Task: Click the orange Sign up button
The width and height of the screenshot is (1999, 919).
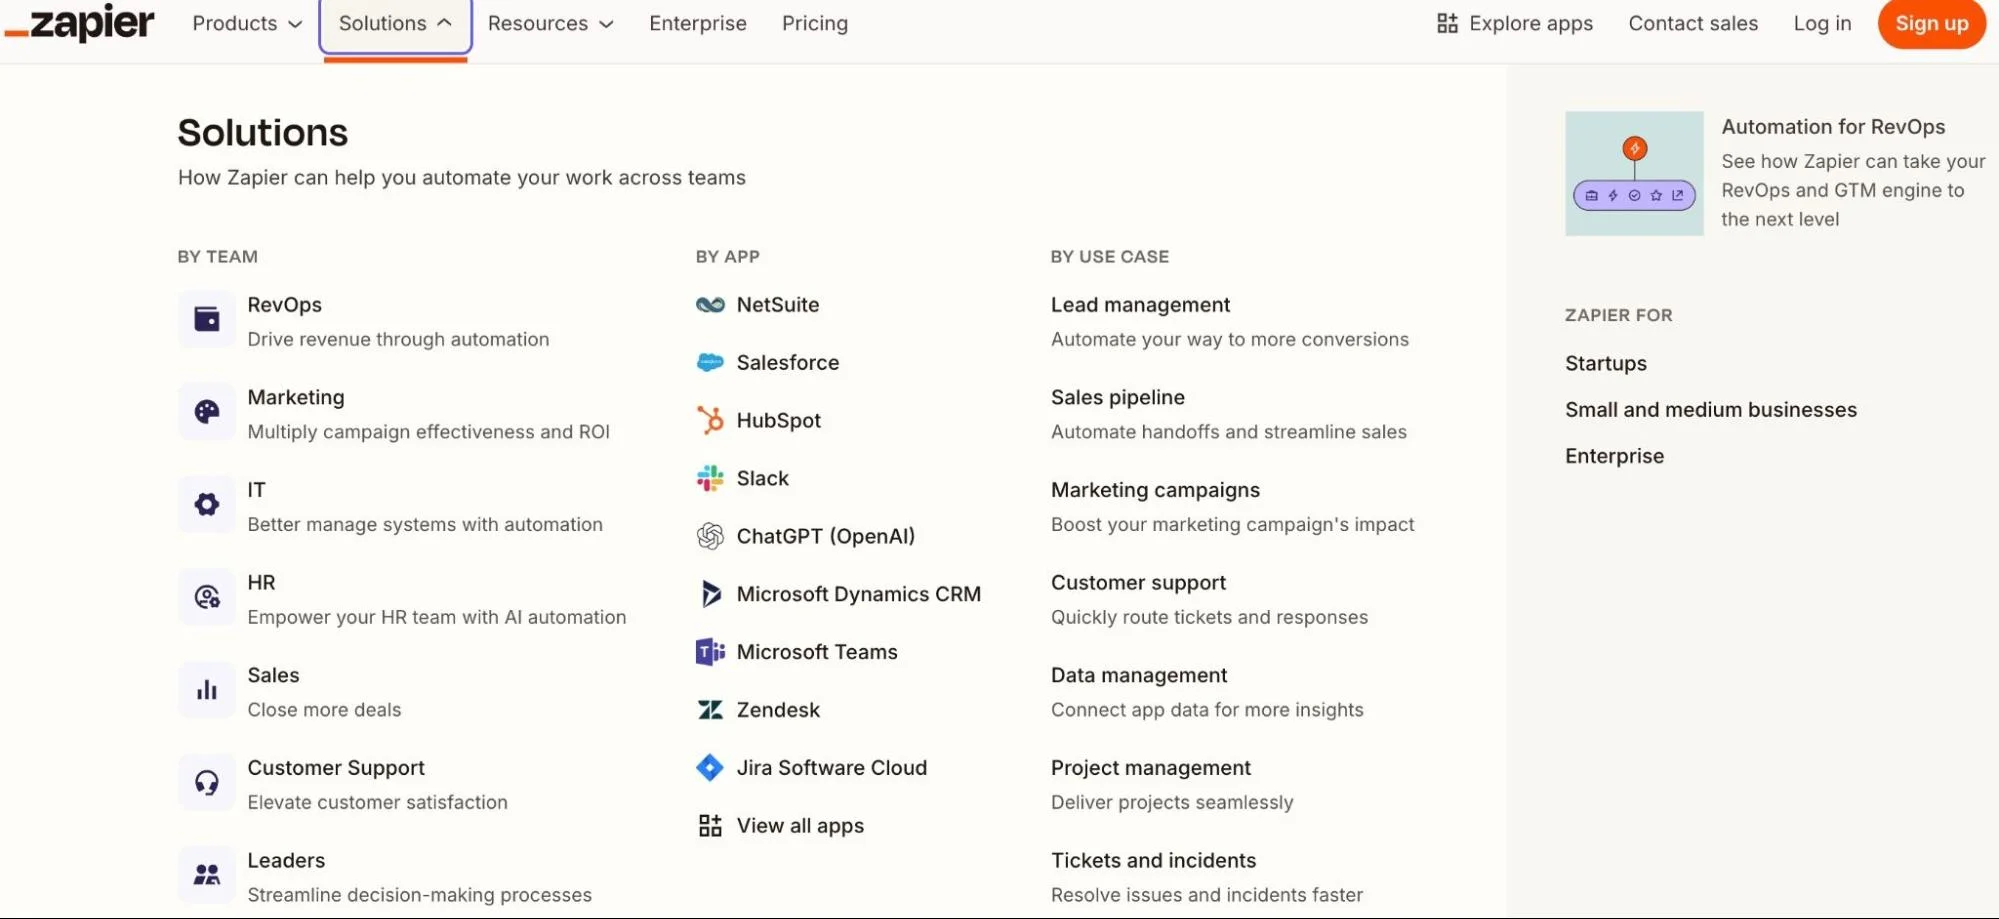Action: click(1931, 23)
